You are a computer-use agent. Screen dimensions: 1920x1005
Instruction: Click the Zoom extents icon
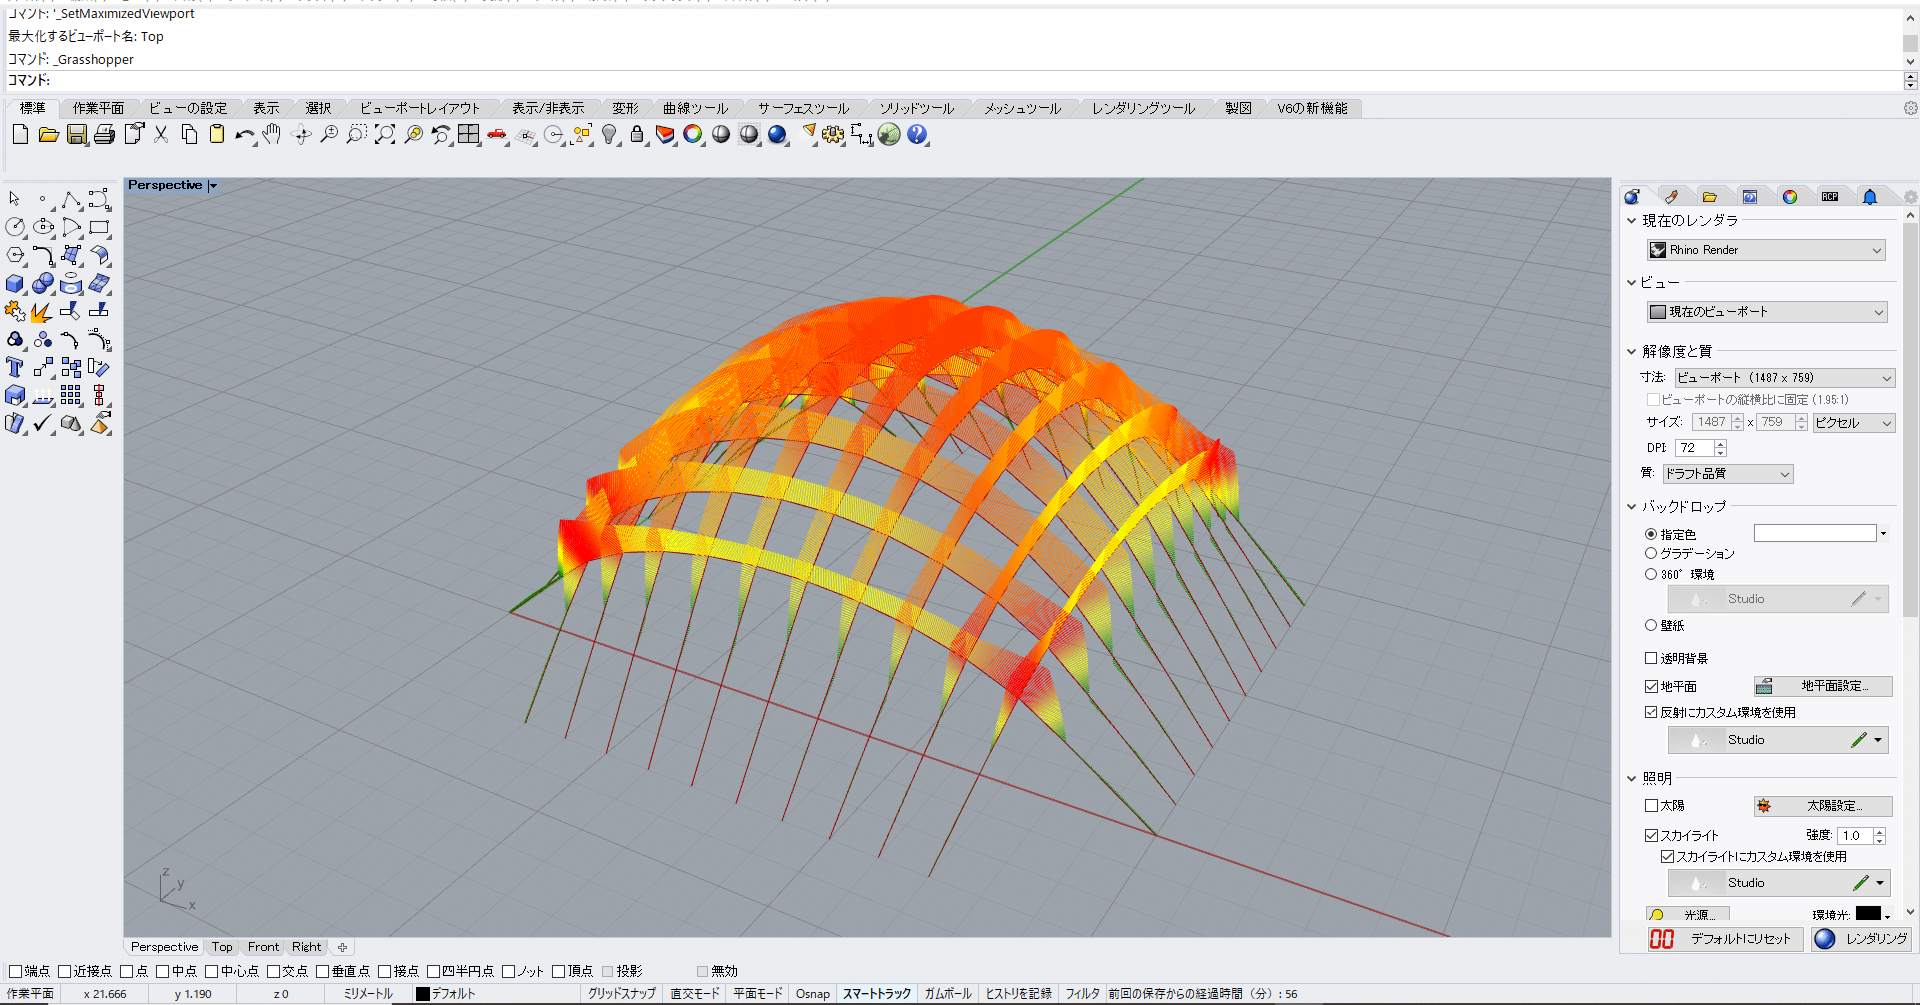385,134
